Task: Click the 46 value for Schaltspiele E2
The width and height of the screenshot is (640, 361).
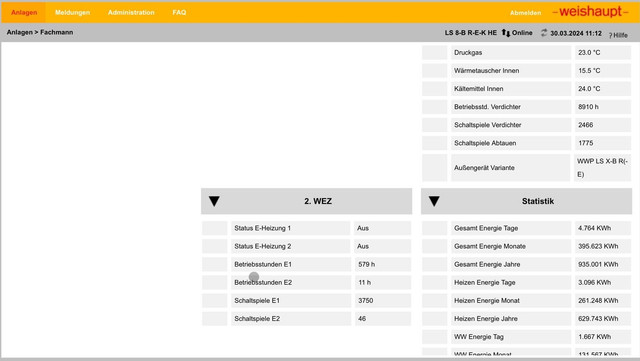Action: coord(362,318)
